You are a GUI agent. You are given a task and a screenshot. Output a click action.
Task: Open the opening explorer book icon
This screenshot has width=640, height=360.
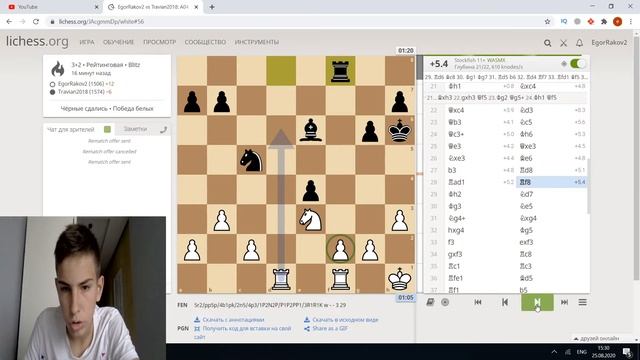tap(430, 302)
